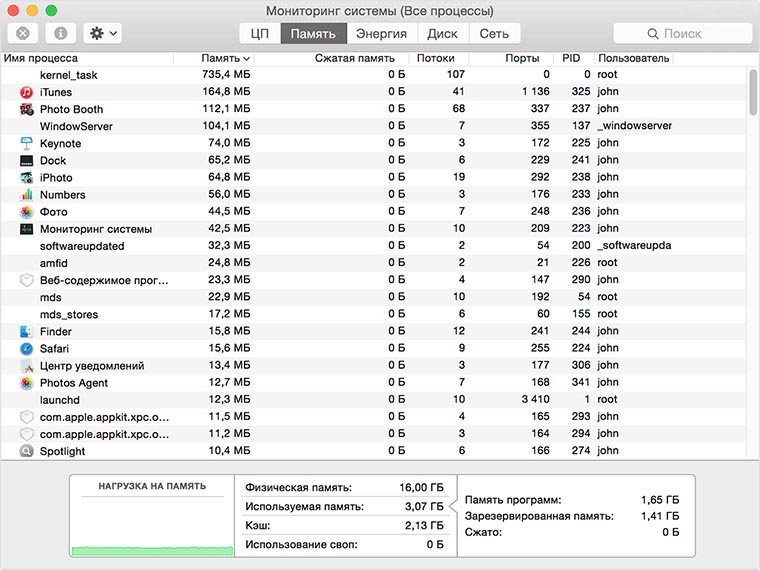760x570 pixels.
Task: Click the Numbers chart icon
Action: coord(27,195)
